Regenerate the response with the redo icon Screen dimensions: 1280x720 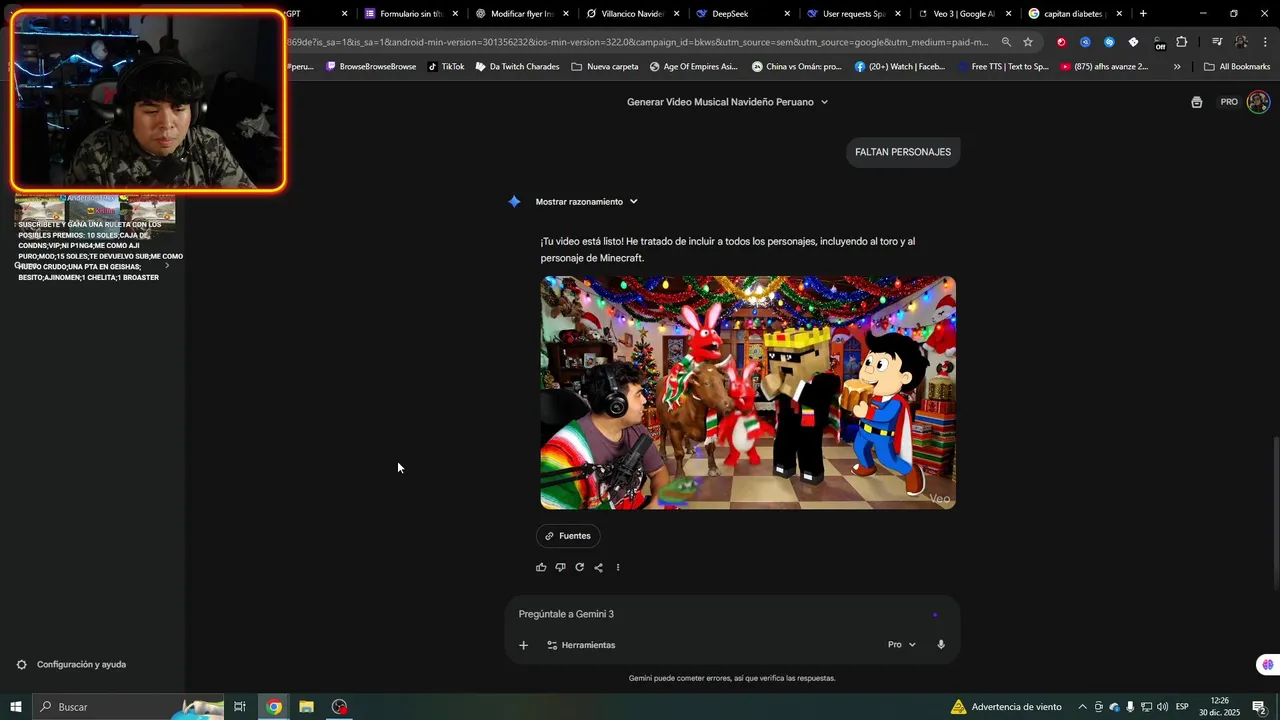579,567
